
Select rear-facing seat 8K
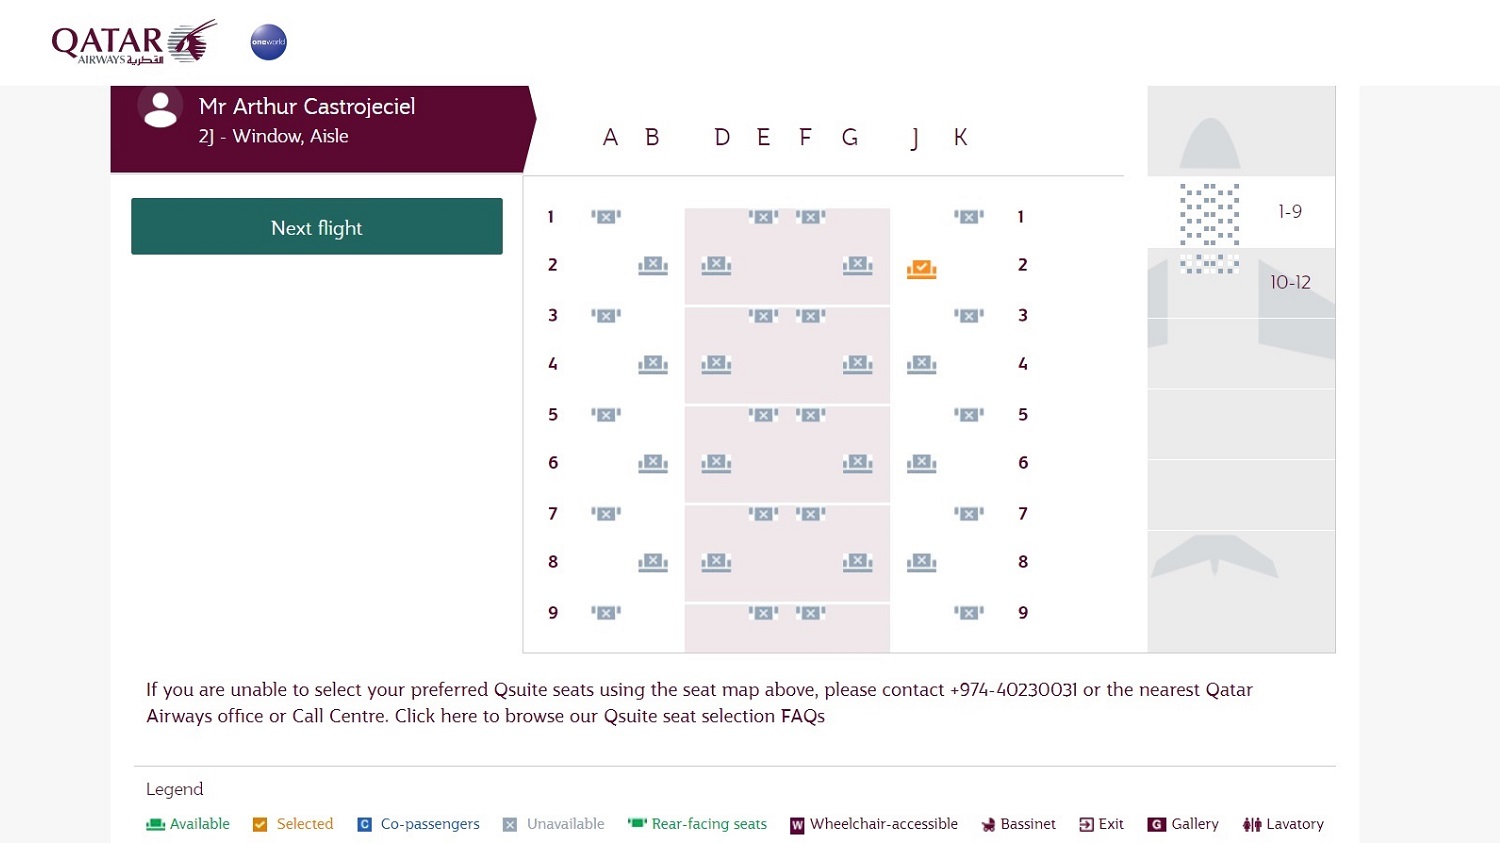[x=921, y=561]
